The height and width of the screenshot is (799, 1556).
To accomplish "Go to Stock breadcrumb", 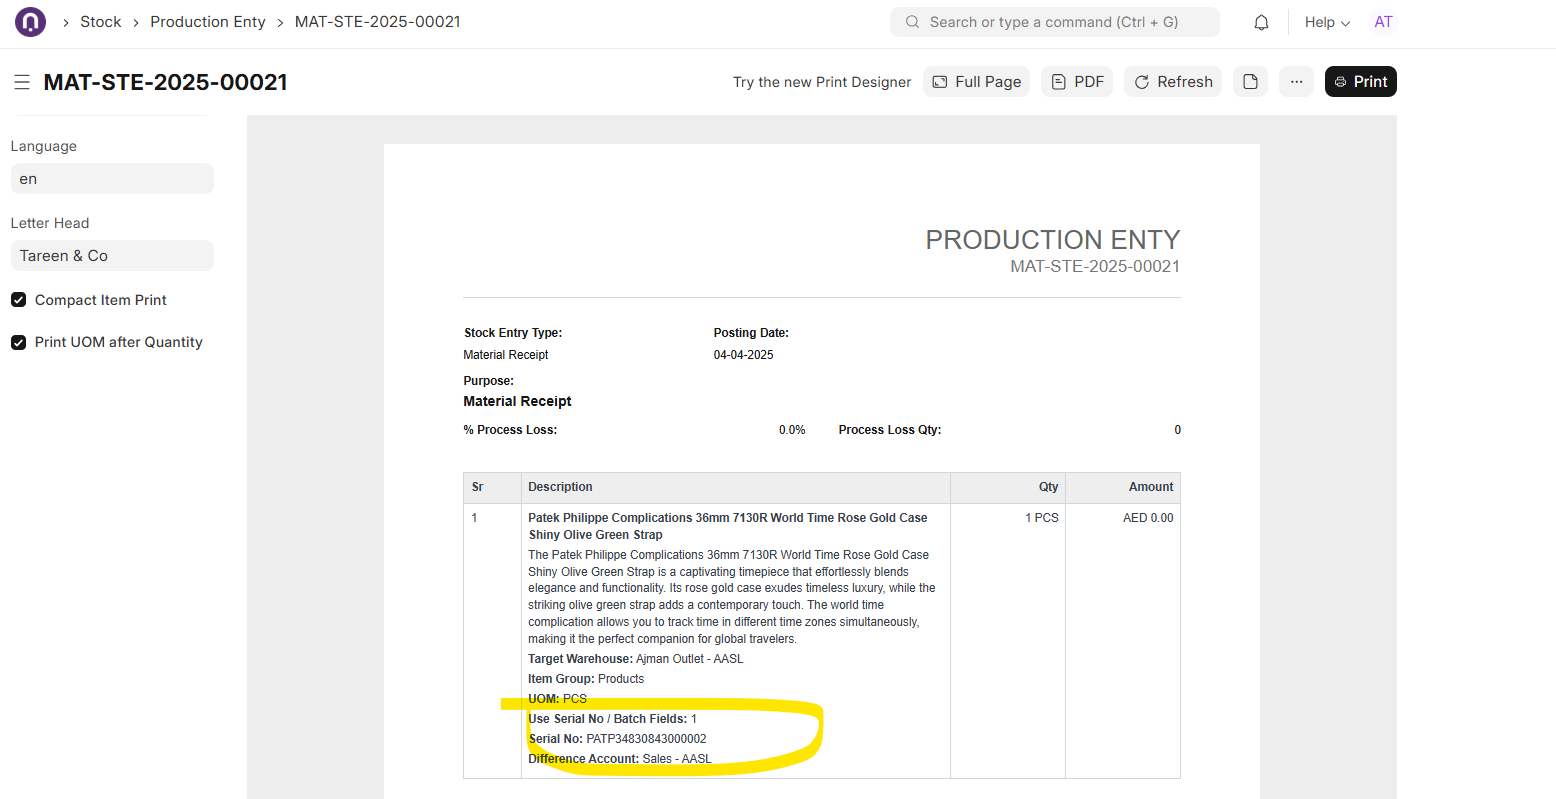I will tap(101, 22).
